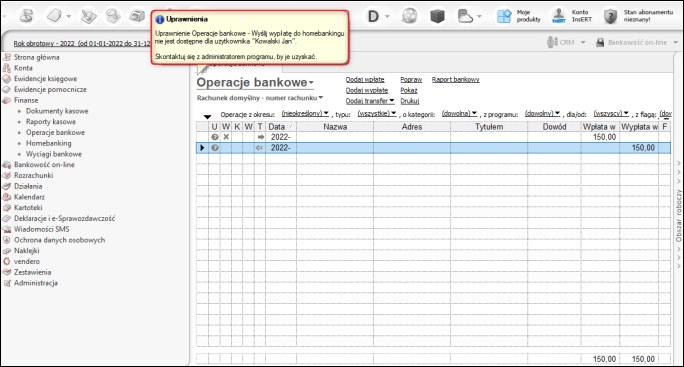The height and width of the screenshot is (367, 684).
Task: Click the Konta module icon
Action: (x=7, y=68)
